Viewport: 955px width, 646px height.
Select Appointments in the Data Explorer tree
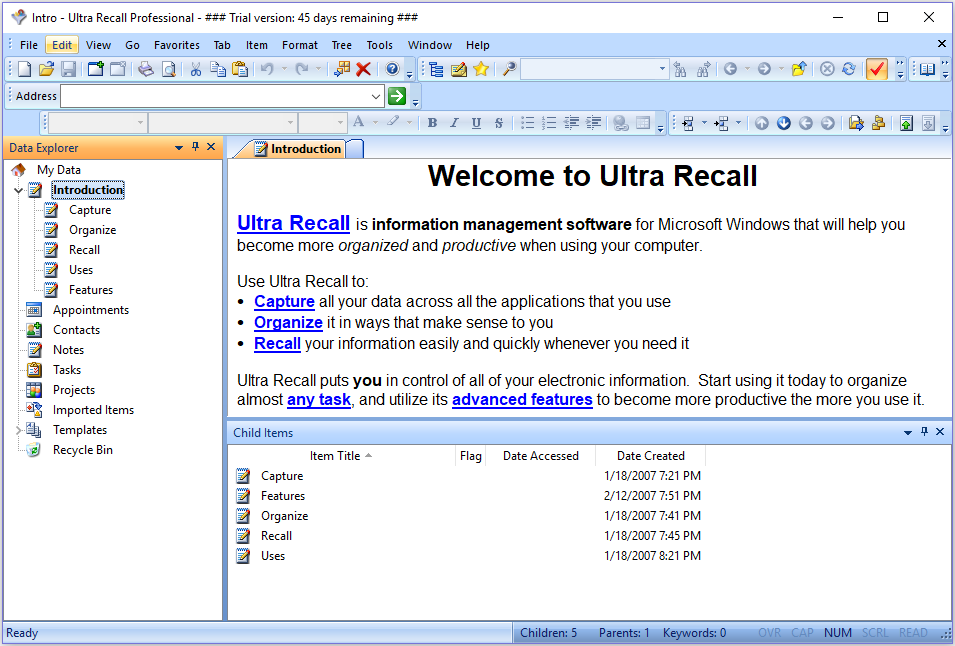click(x=91, y=310)
